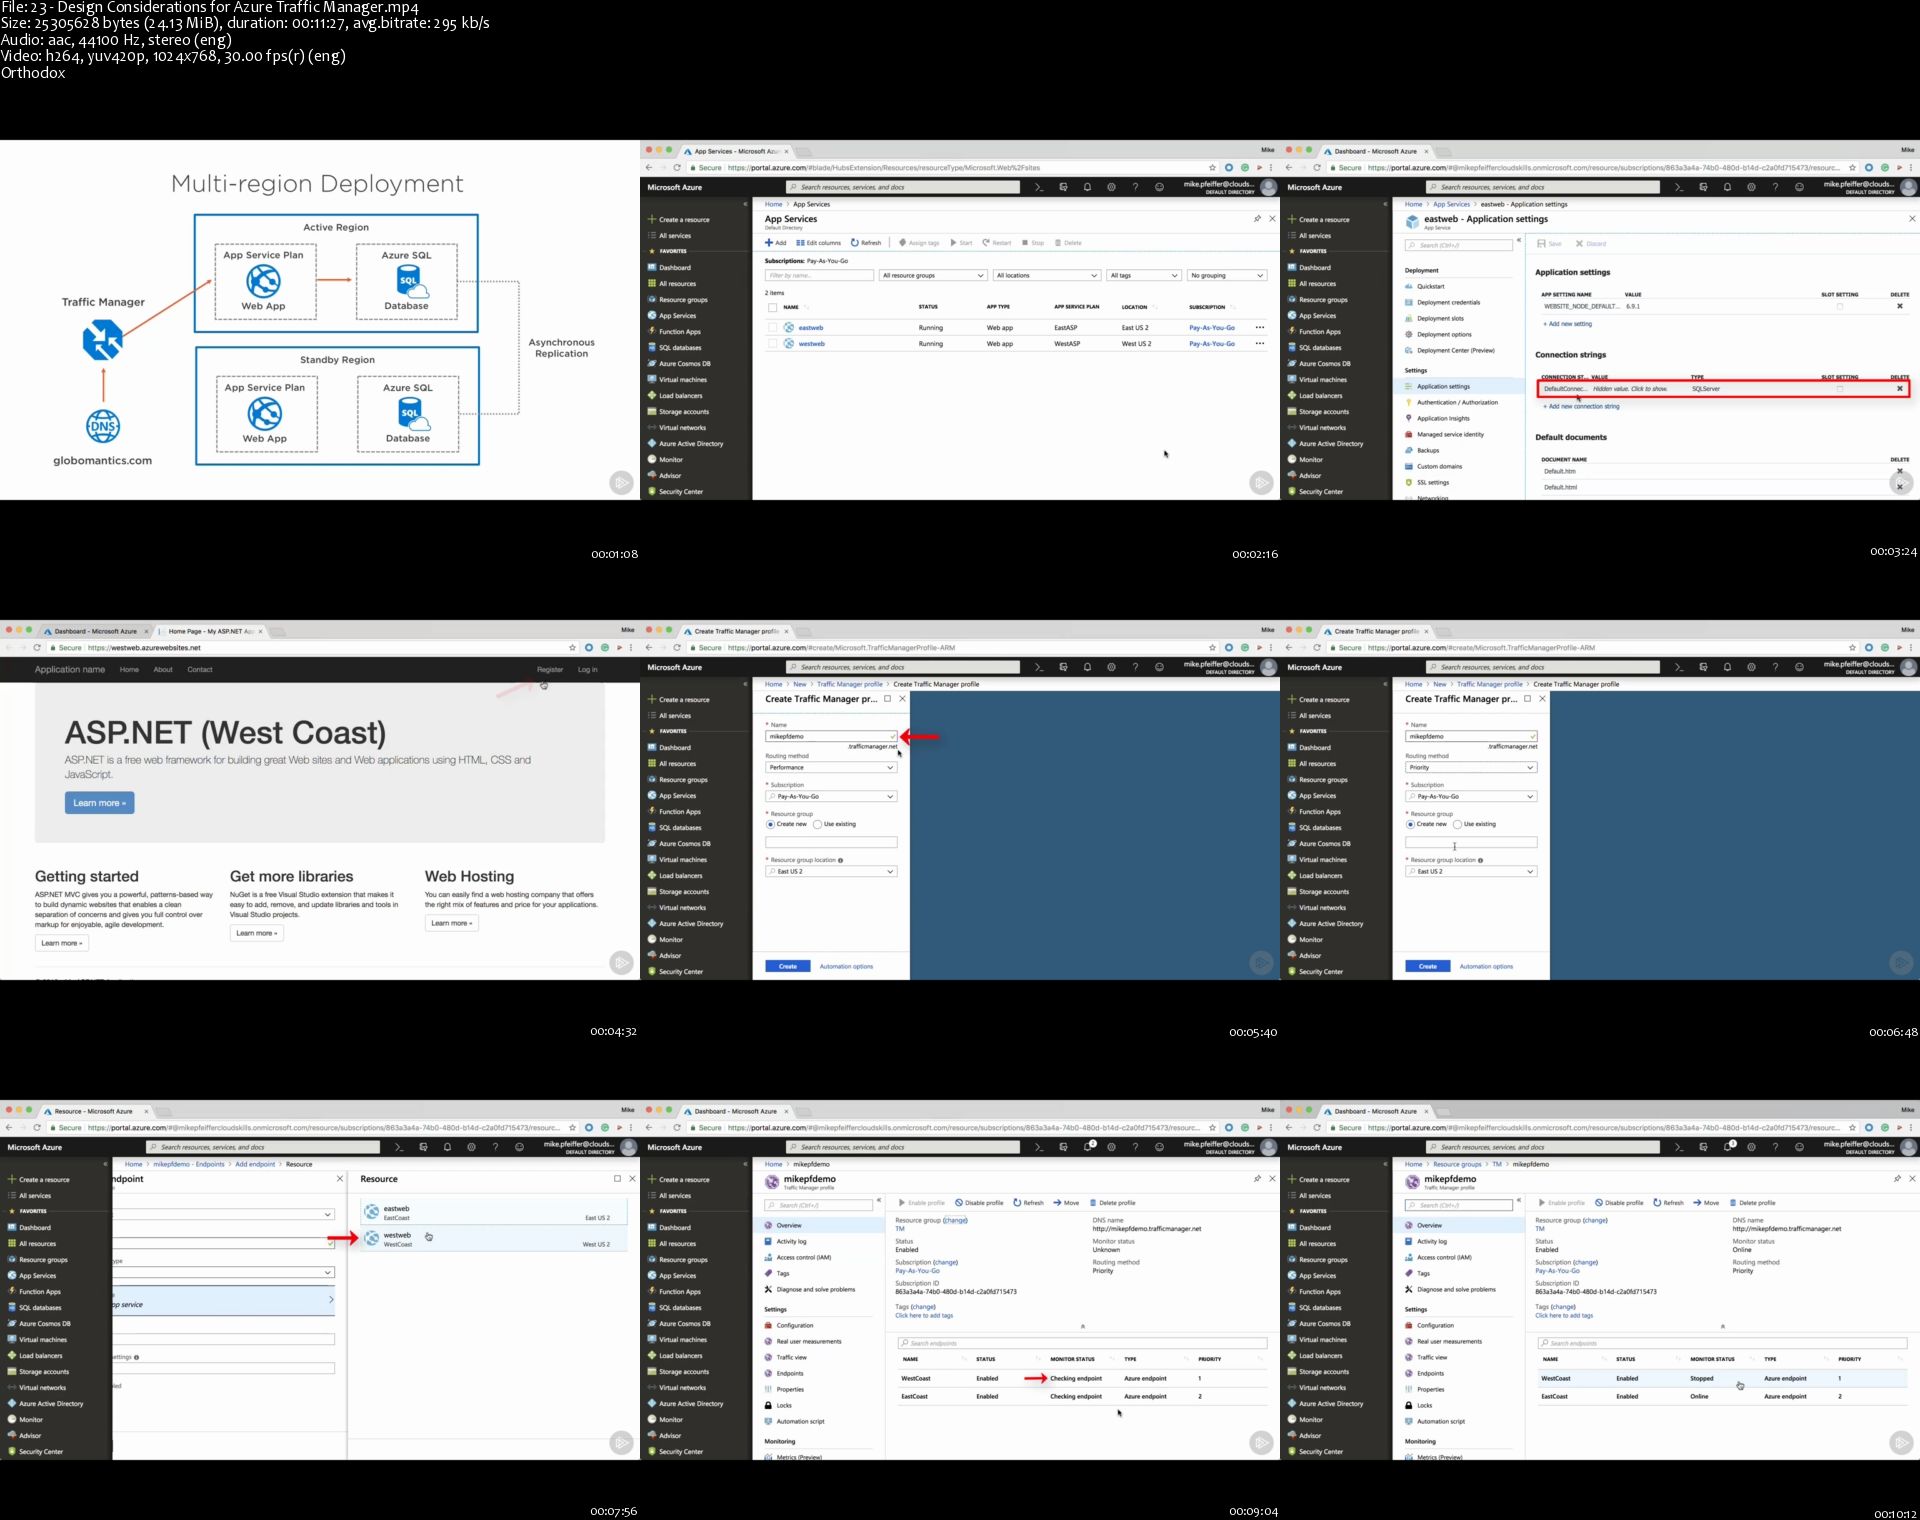Open All locations dropdown
Viewport: 1920px width, 1520px height.
pyautogui.click(x=1047, y=275)
